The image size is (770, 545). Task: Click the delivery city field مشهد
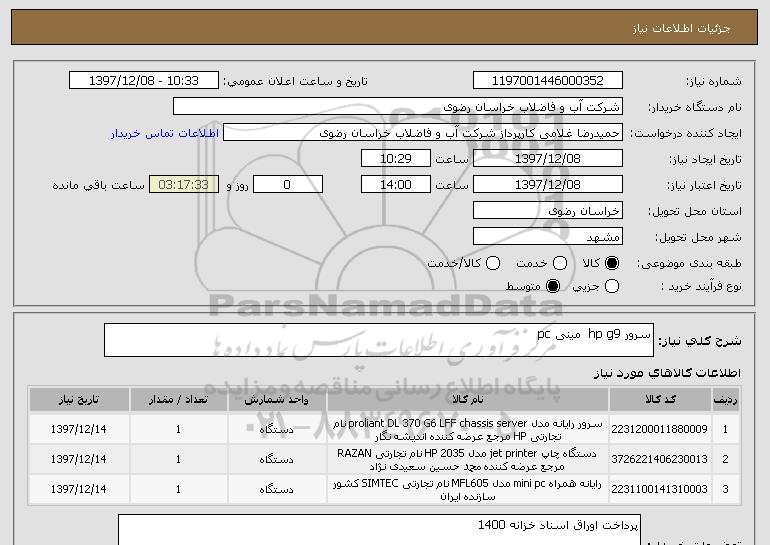click(x=548, y=237)
